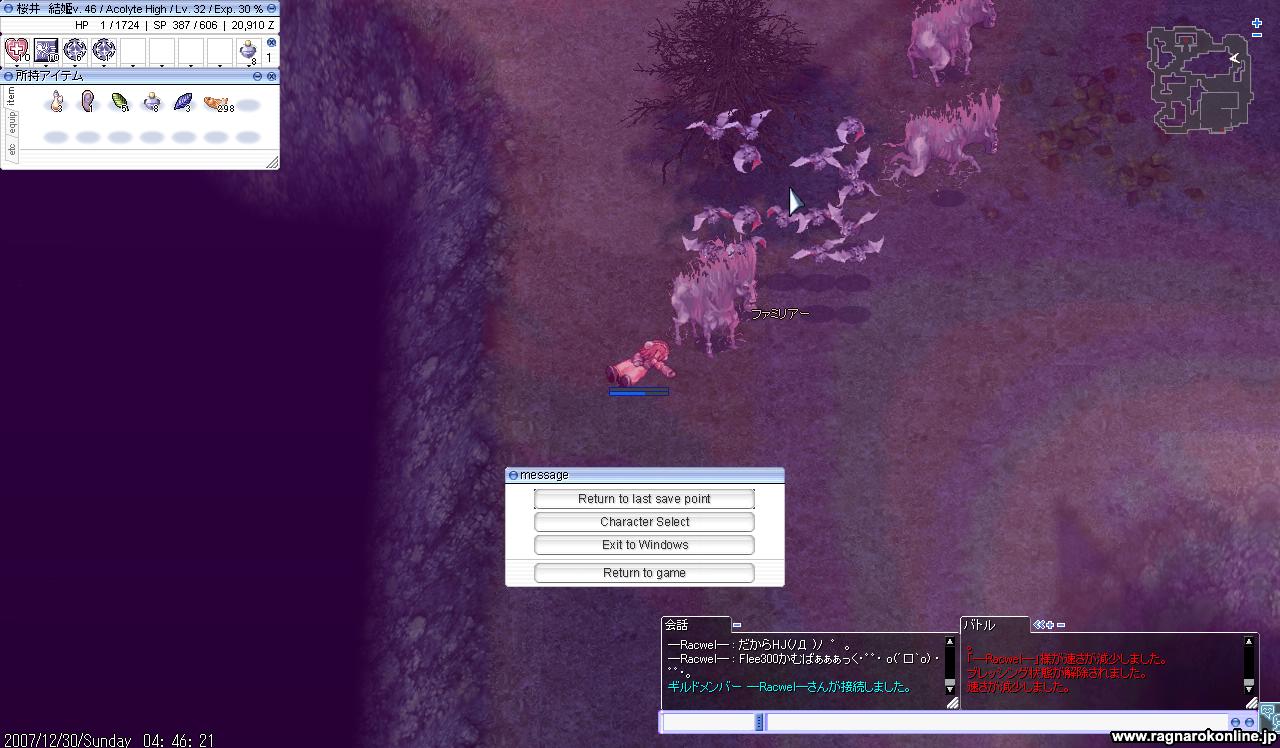The image size is (1280, 748).
Task: Minimize the character status window
Action: (271, 8)
